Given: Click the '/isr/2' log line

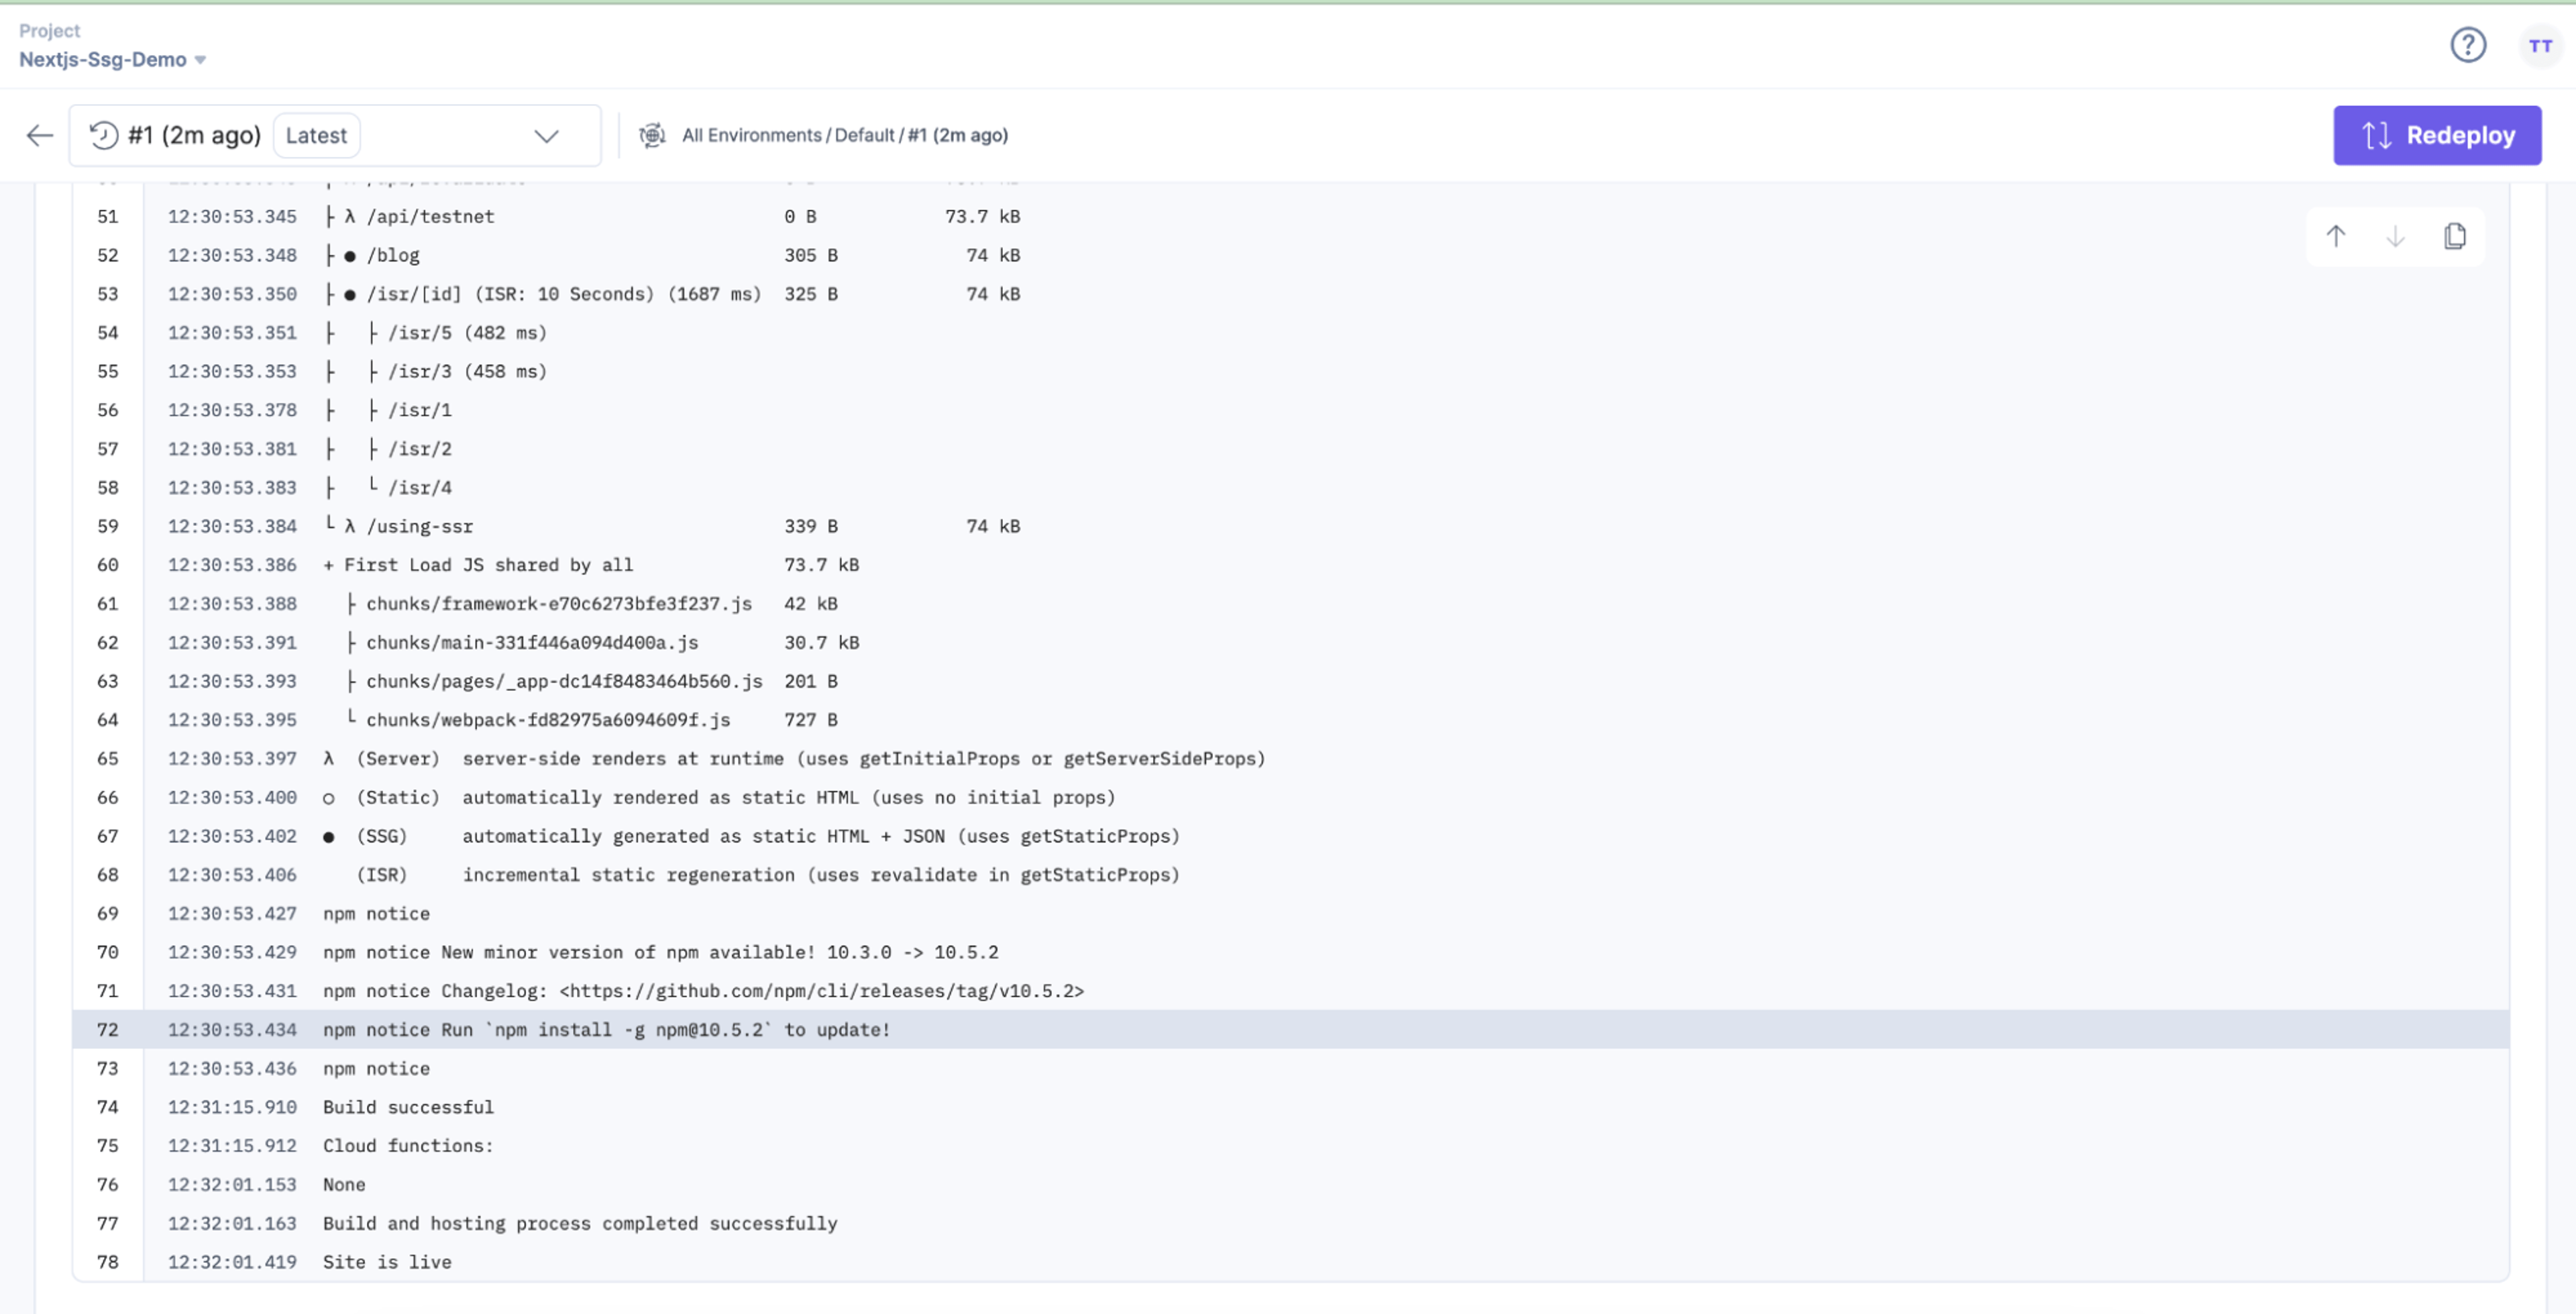Looking at the screenshot, I should (x=1290, y=449).
